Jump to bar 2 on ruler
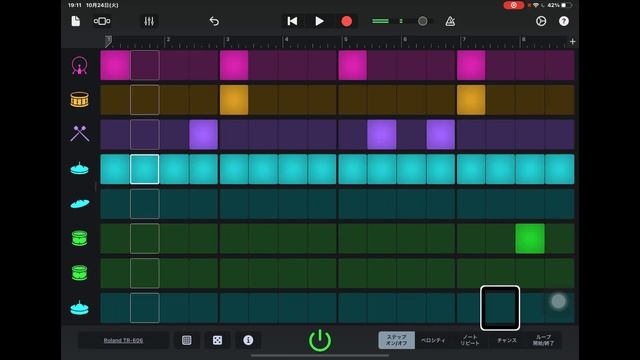The width and height of the screenshot is (640, 360). pos(167,40)
